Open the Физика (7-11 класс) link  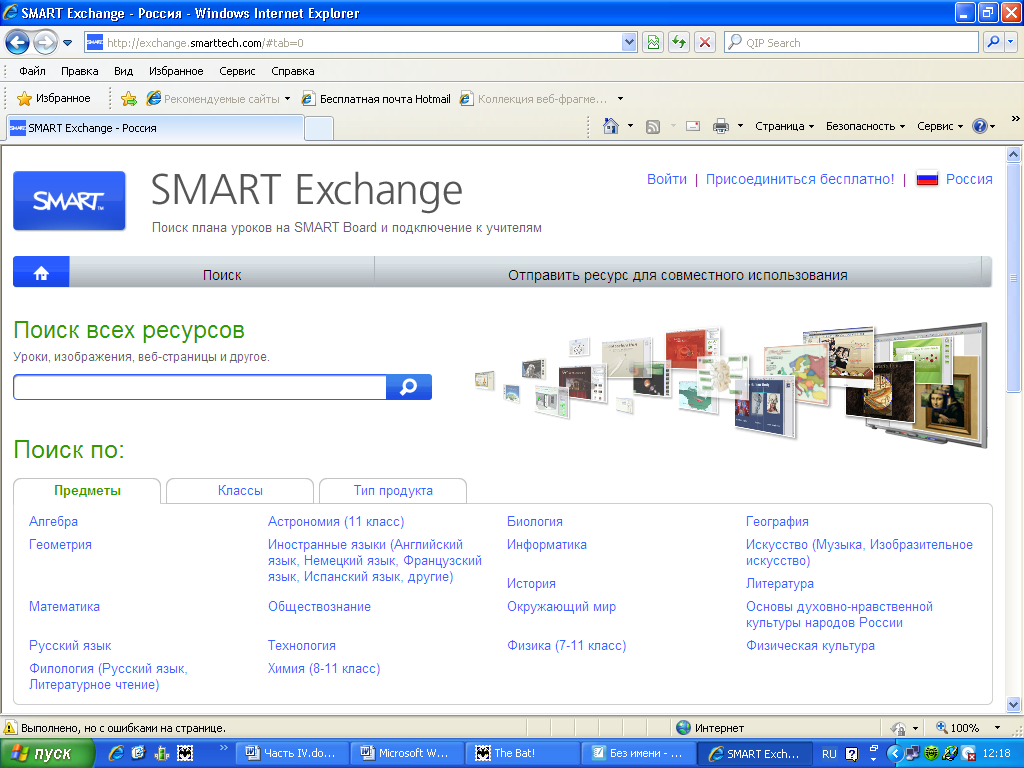566,645
